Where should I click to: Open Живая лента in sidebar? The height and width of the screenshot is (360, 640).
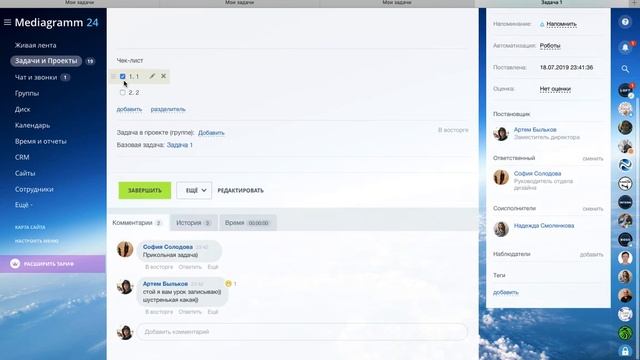(x=36, y=45)
